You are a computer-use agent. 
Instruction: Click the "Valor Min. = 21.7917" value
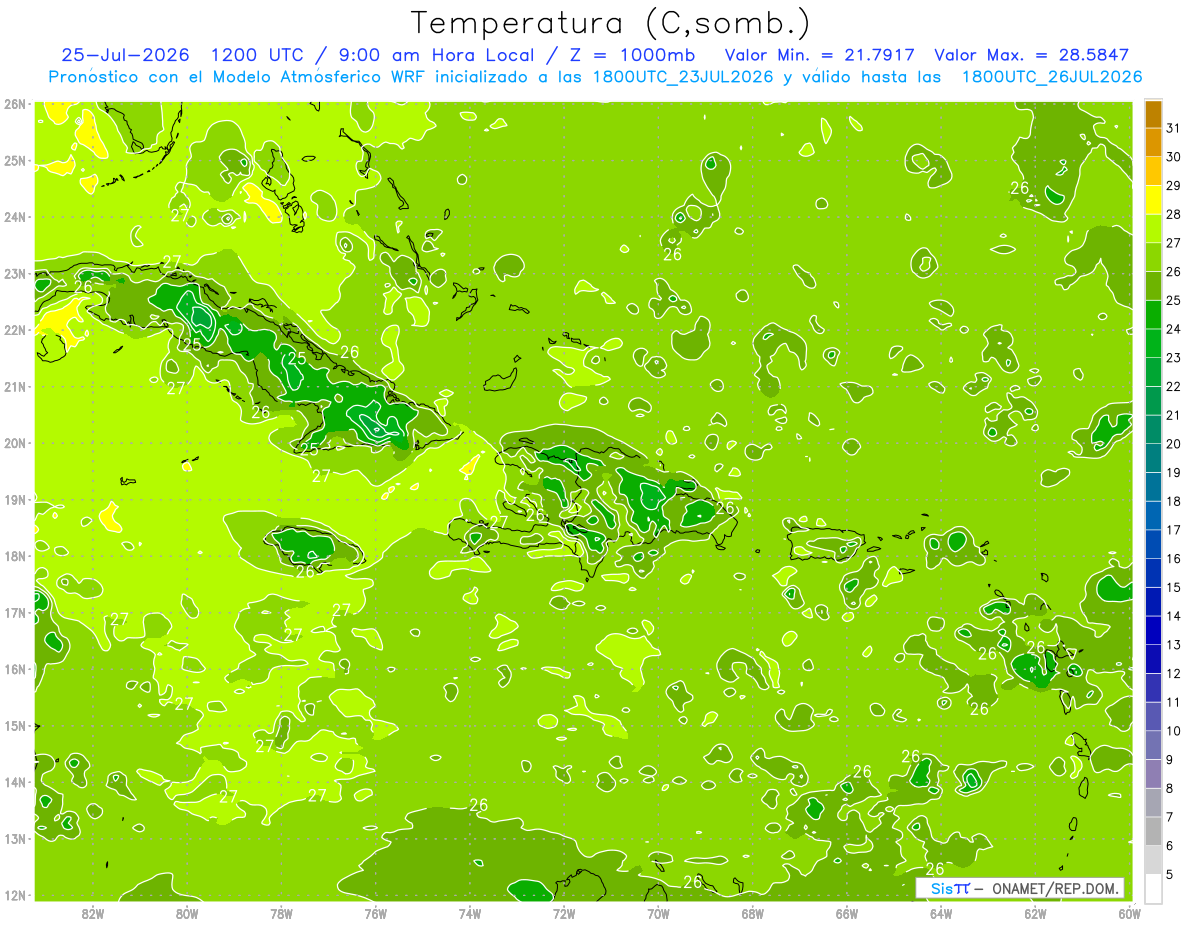(818, 55)
